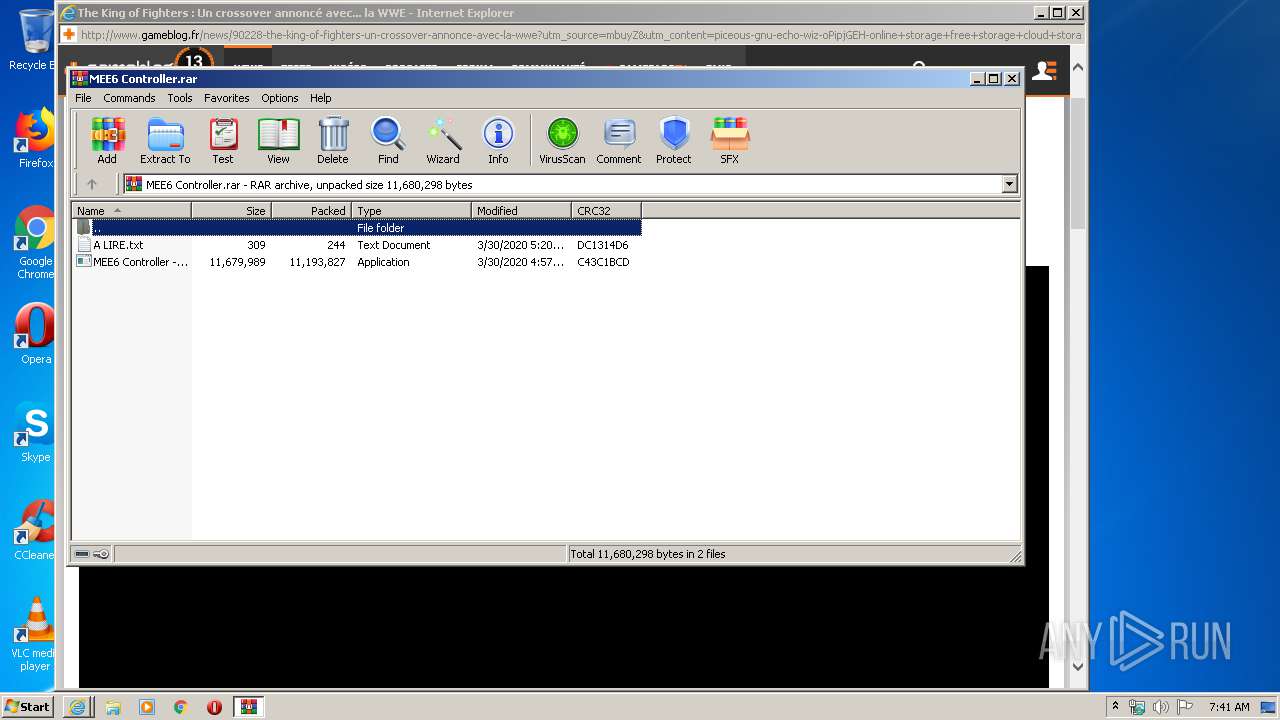This screenshot has height=720, width=1280.
Task: Click the Delete trash can icon
Action: (333, 140)
